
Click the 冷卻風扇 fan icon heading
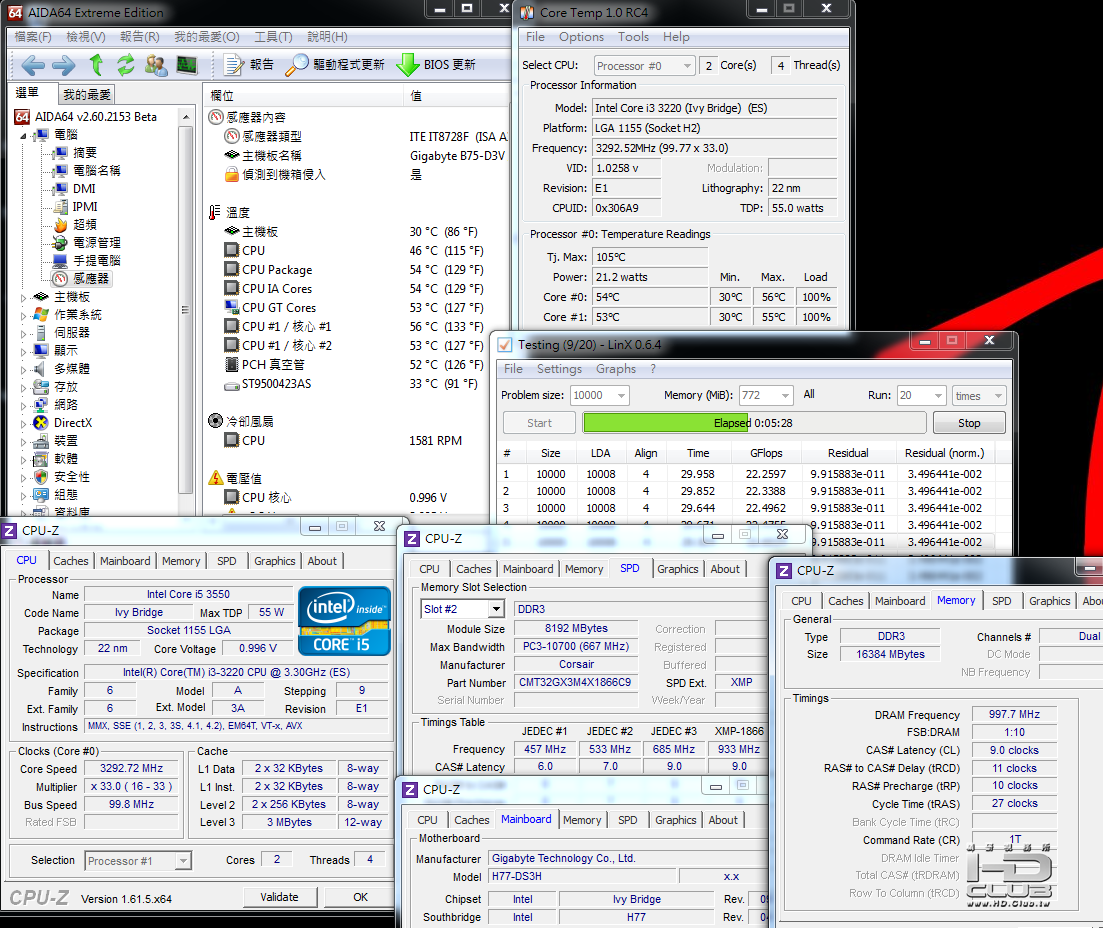[x=241, y=421]
